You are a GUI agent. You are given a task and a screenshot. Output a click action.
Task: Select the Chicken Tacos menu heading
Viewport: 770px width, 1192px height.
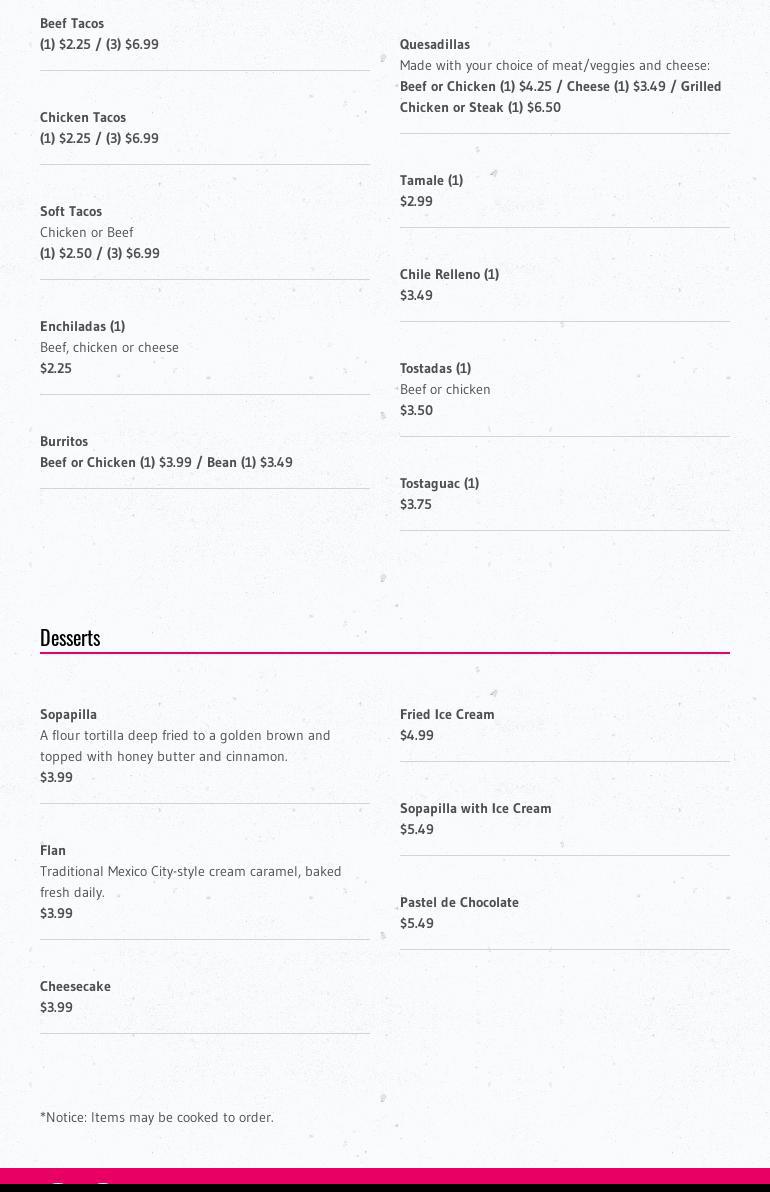click(x=83, y=117)
